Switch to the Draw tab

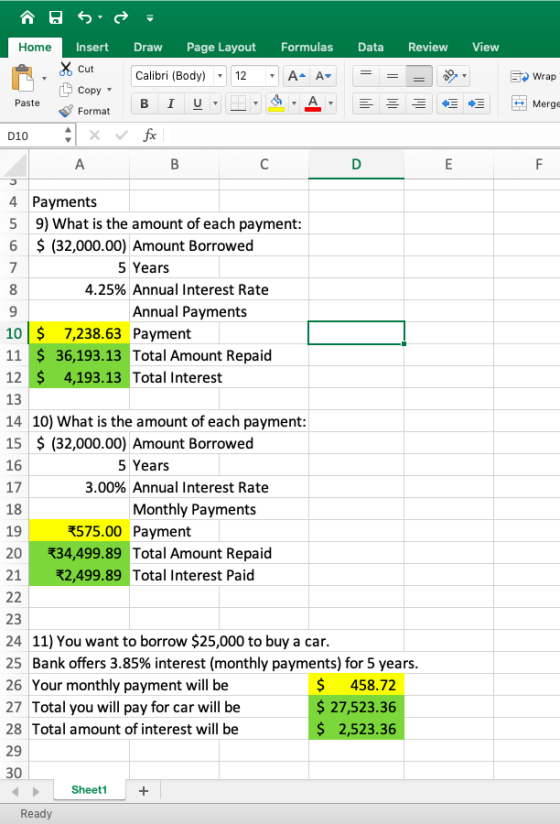pos(148,47)
